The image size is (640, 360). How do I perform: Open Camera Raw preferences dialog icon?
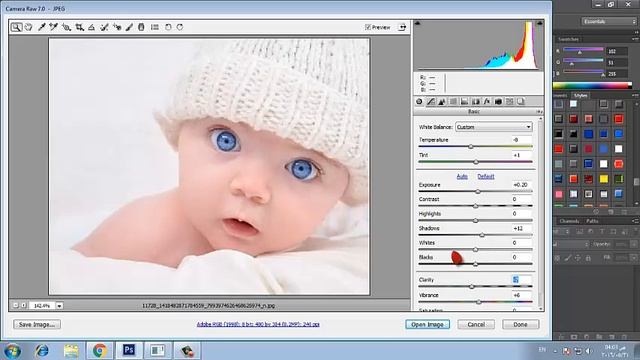click(155, 27)
